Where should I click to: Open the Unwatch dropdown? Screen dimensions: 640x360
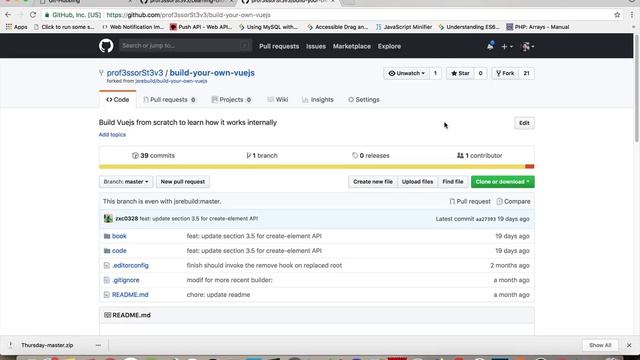(x=407, y=73)
